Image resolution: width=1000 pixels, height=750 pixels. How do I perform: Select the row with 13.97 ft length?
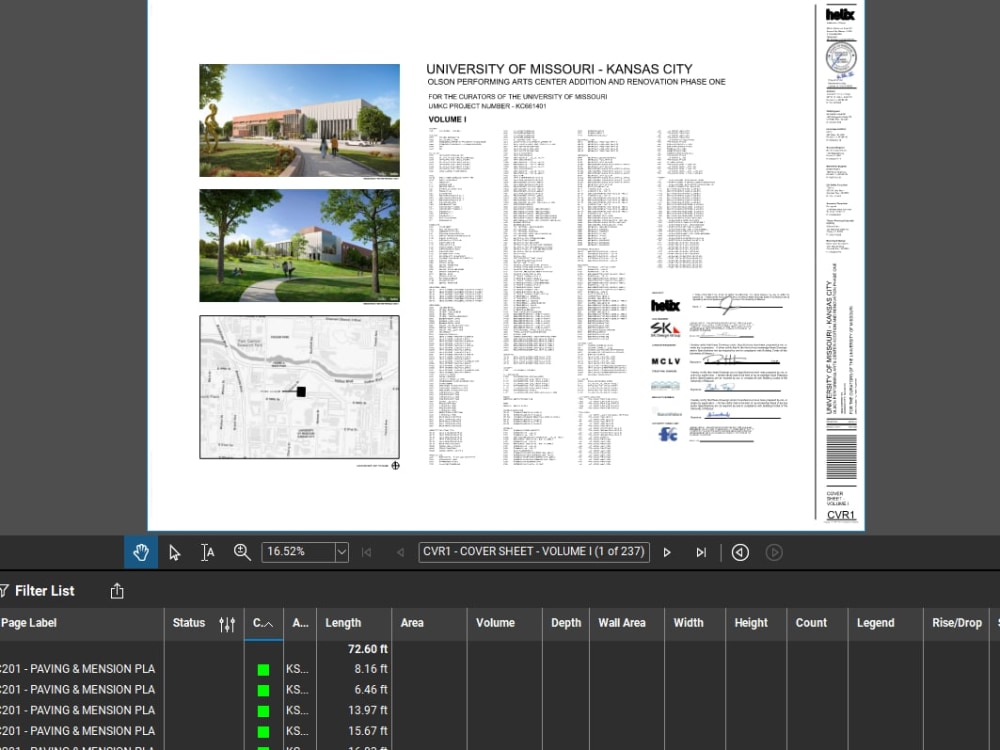coord(500,710)
